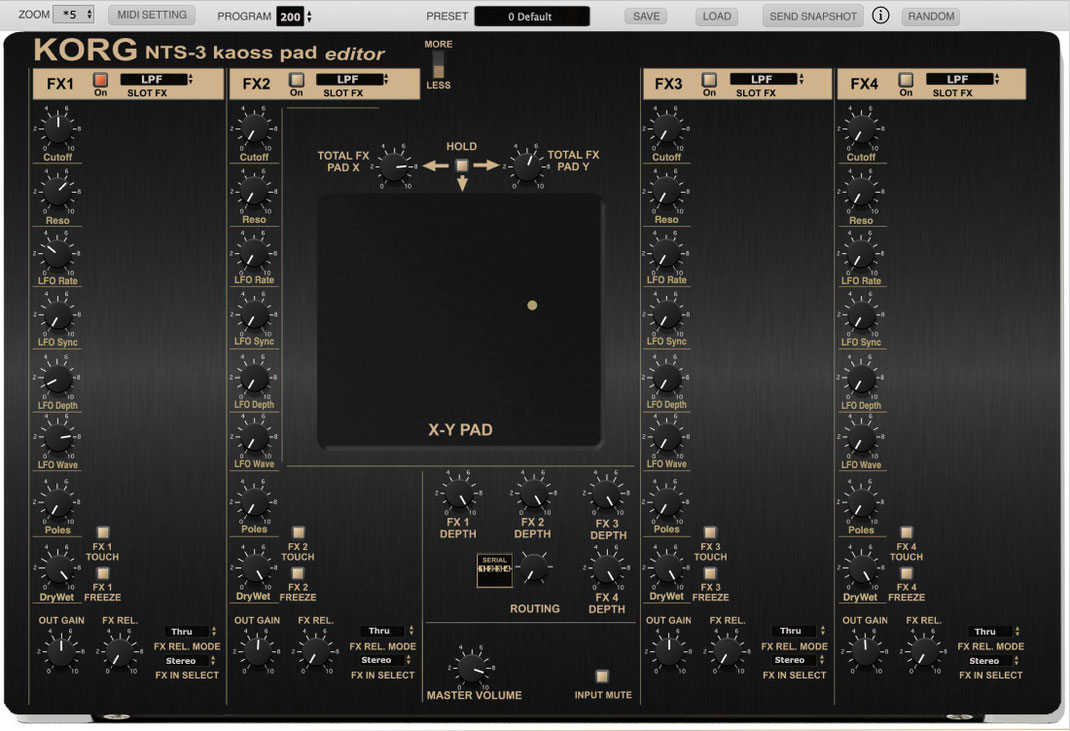Toggle FX 4 TOUCH button
Screen dimensions: 1070x731
pos(906,532)
